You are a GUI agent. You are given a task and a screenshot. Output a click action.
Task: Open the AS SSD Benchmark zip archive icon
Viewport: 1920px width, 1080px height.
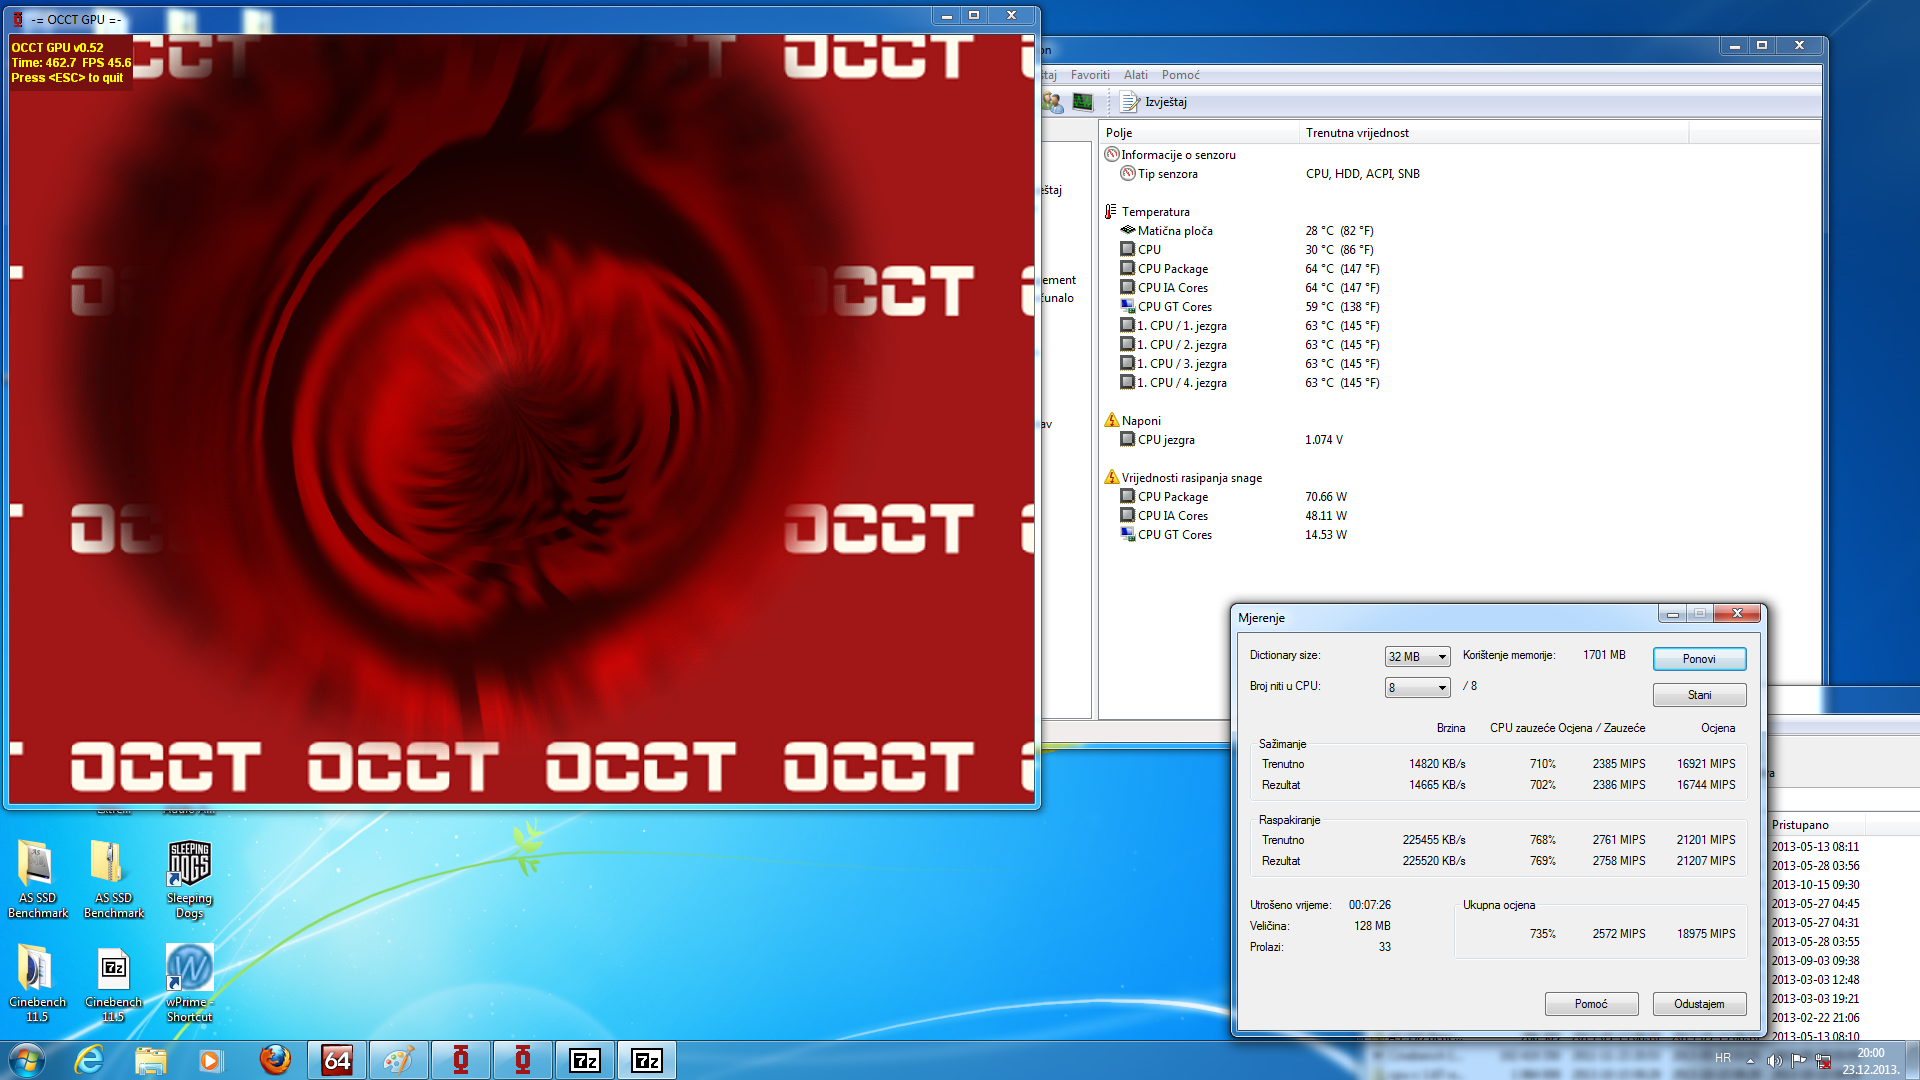click(x=113, y=879)
